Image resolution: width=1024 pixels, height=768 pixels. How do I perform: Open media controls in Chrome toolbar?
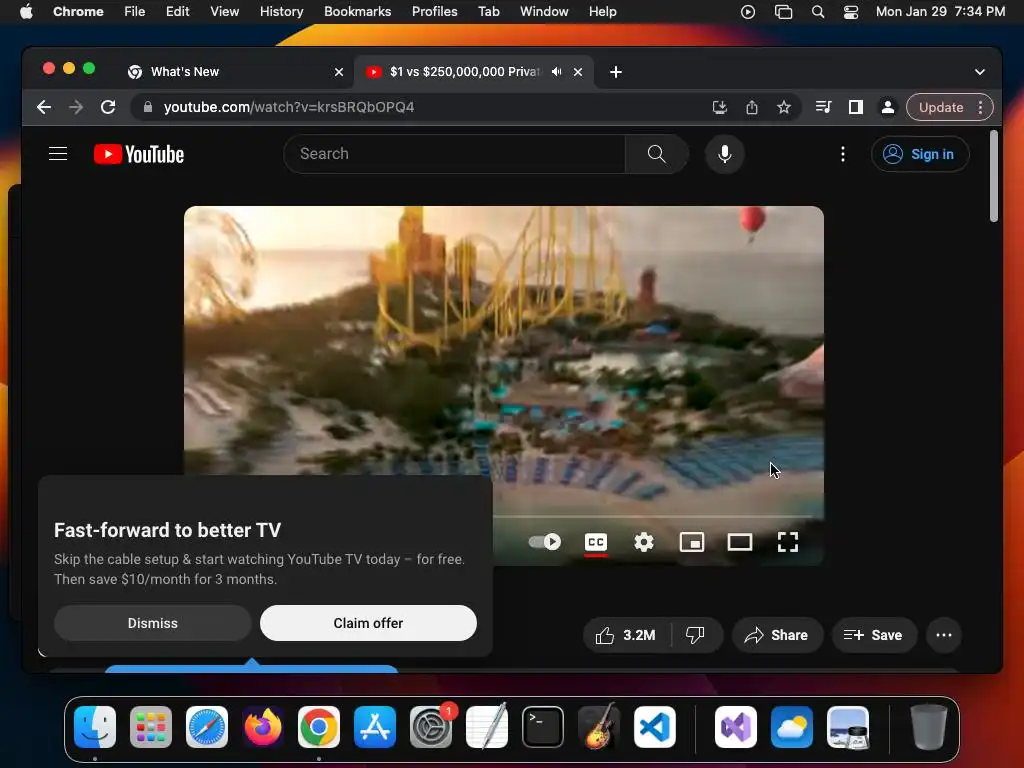point(824,107)
